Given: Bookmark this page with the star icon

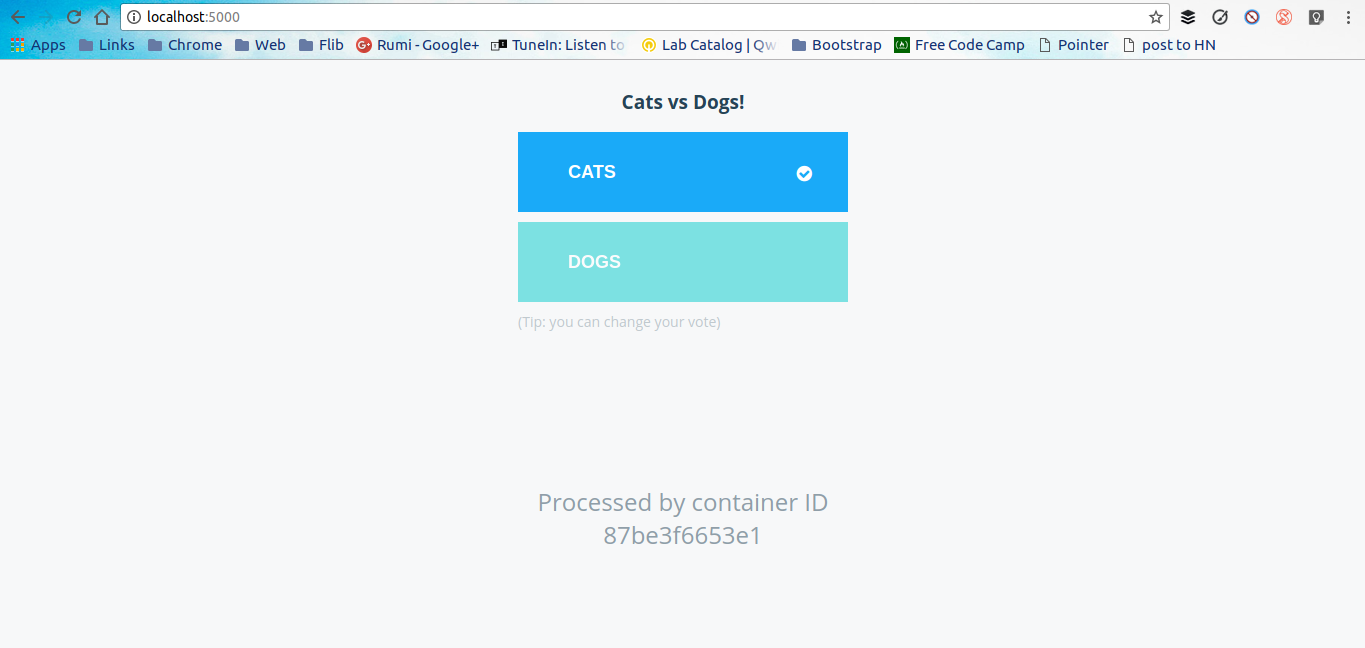Looking at the screenshot, I should tap(1156, 17).
